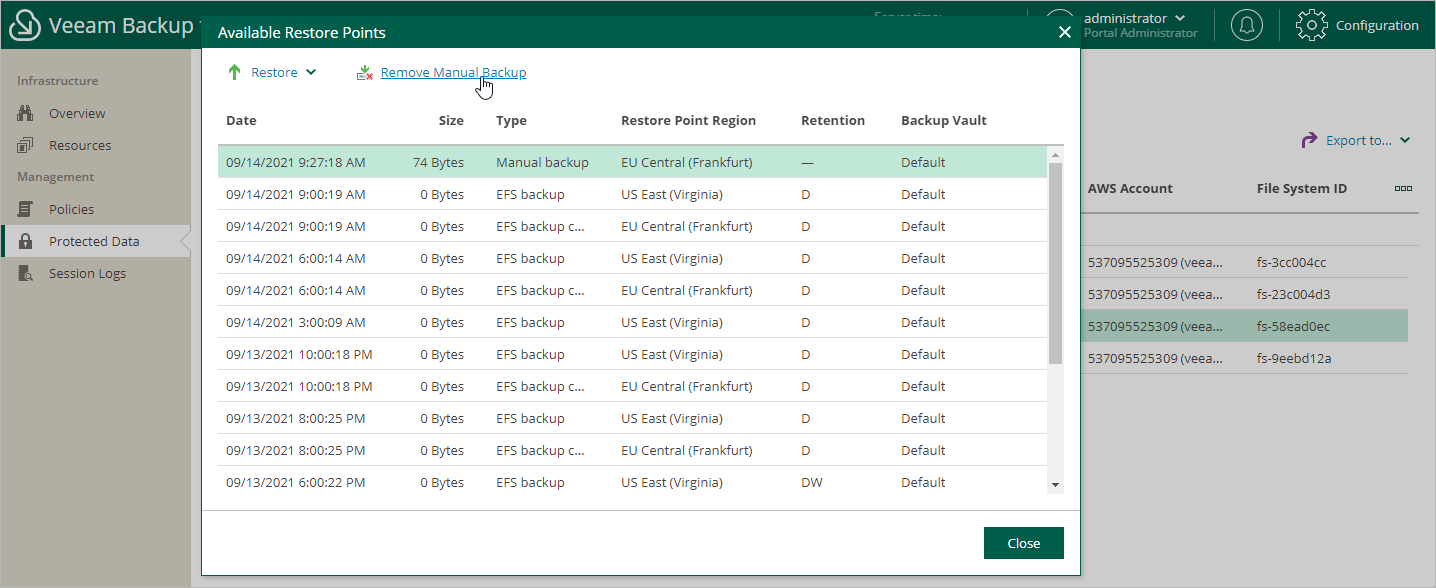Click the Manual backup type cell
1436x588 pixels.
542,162
